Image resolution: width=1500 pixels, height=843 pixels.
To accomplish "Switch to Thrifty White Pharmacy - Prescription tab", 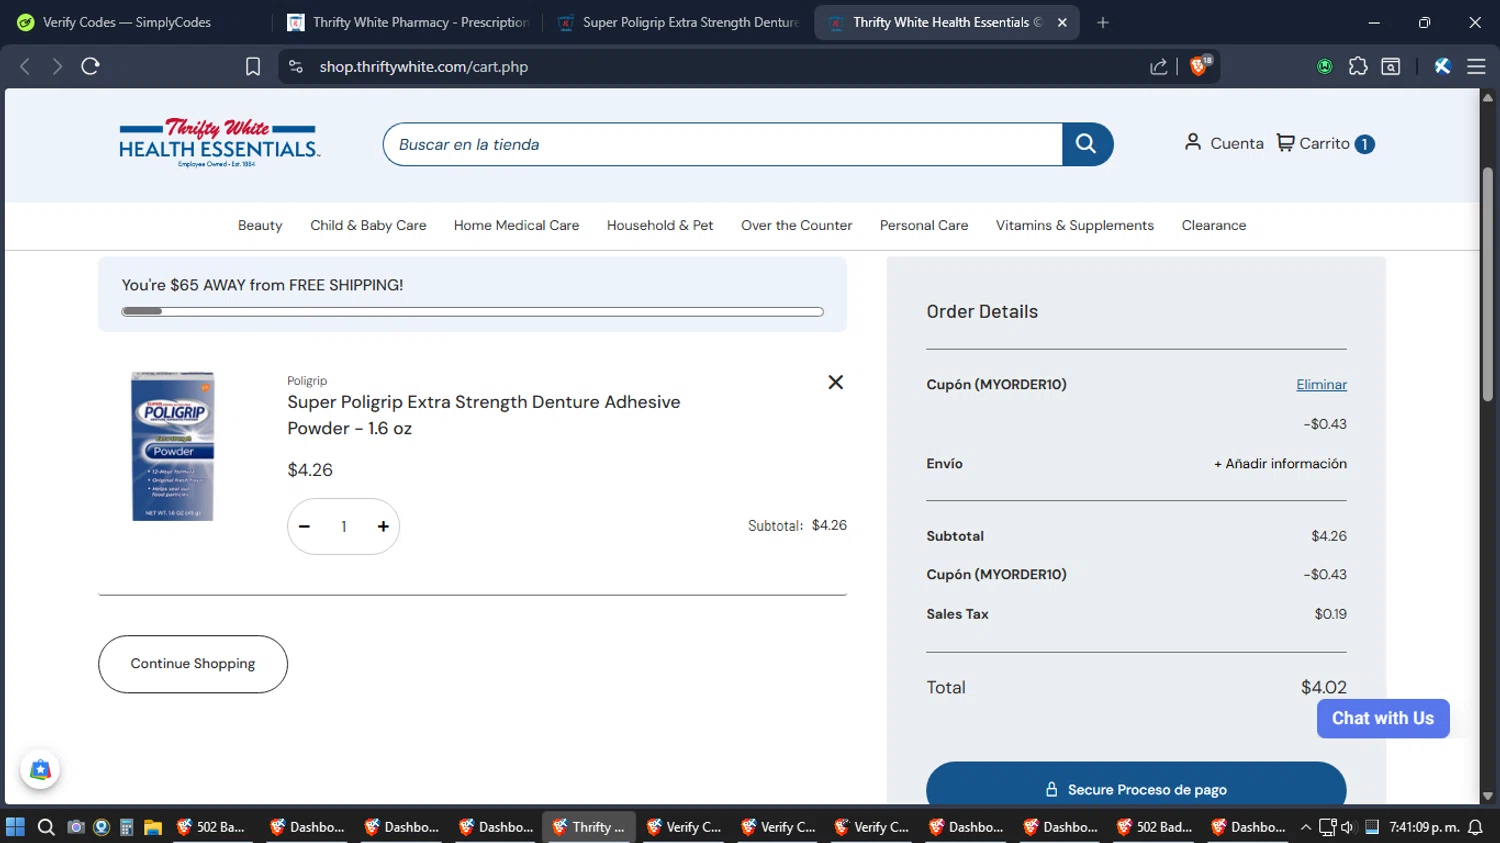I will pos(407,22).
